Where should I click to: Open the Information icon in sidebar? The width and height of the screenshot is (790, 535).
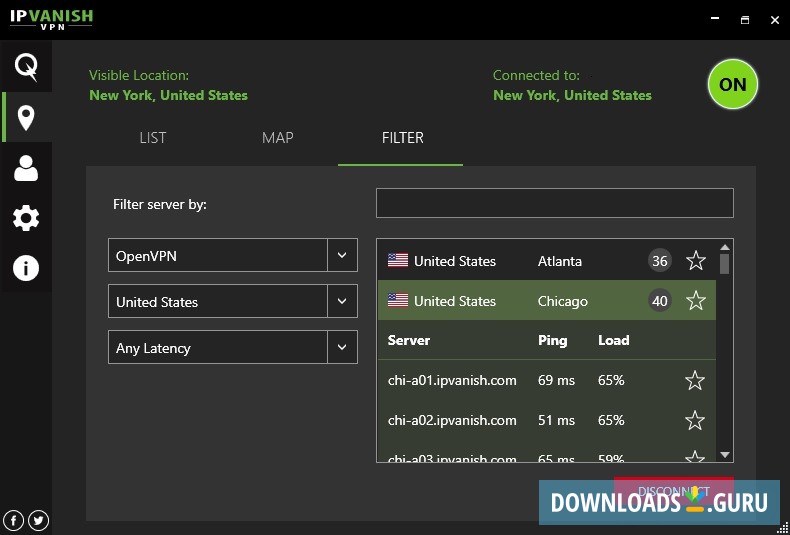click(x=26, y=268)
